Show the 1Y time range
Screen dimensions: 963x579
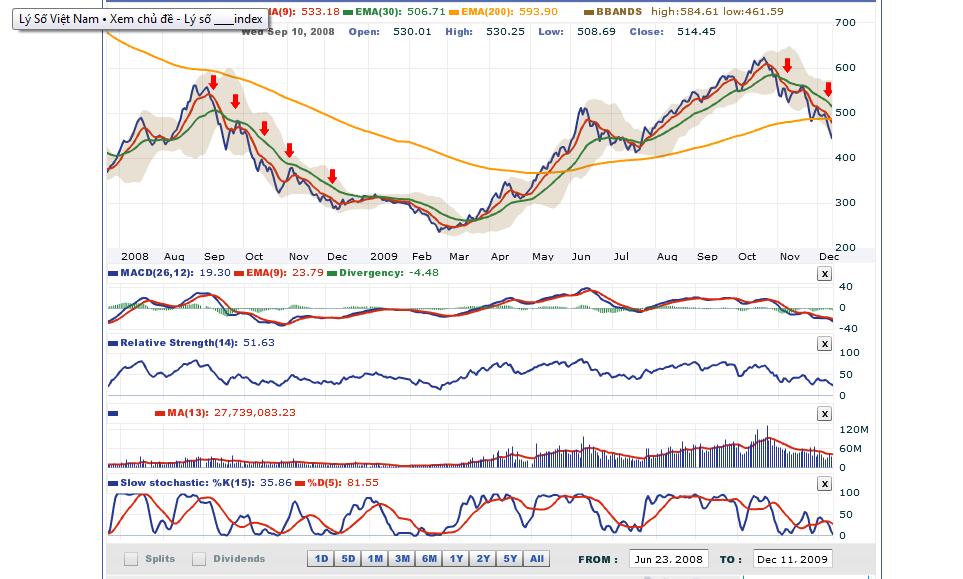456,559
